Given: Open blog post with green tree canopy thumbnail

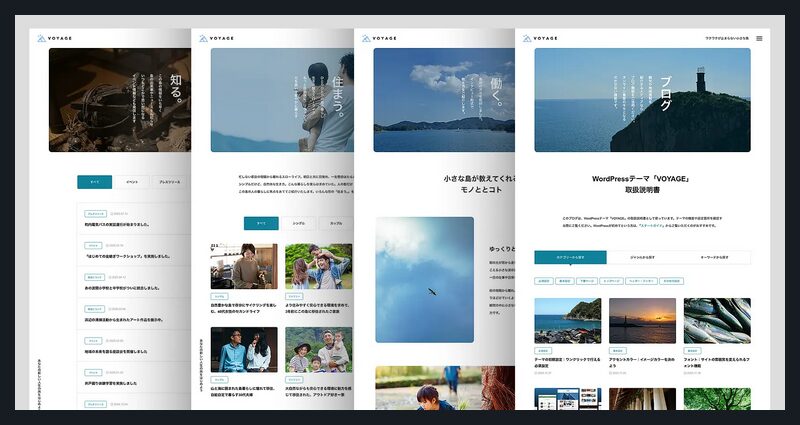Looking at the screenshot, I should coord(717,398).
